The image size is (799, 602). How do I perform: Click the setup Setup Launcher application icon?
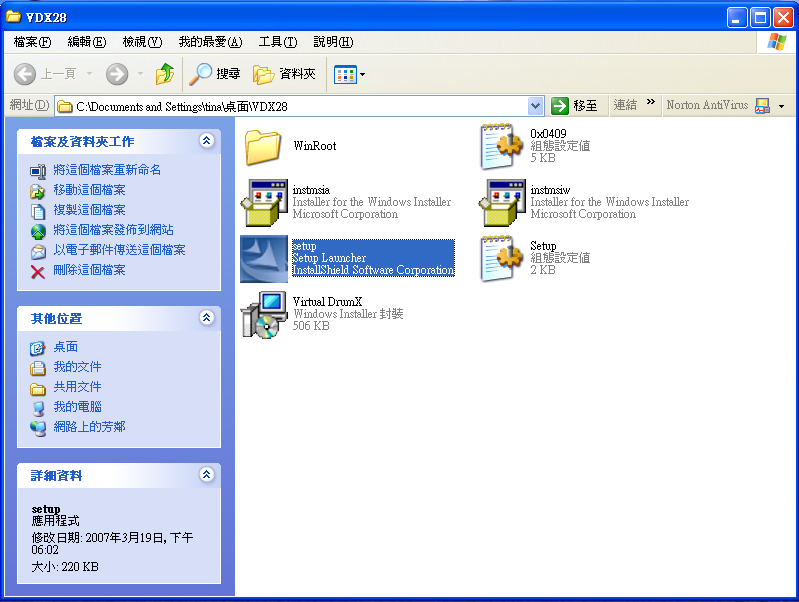[x=264, y=258]
